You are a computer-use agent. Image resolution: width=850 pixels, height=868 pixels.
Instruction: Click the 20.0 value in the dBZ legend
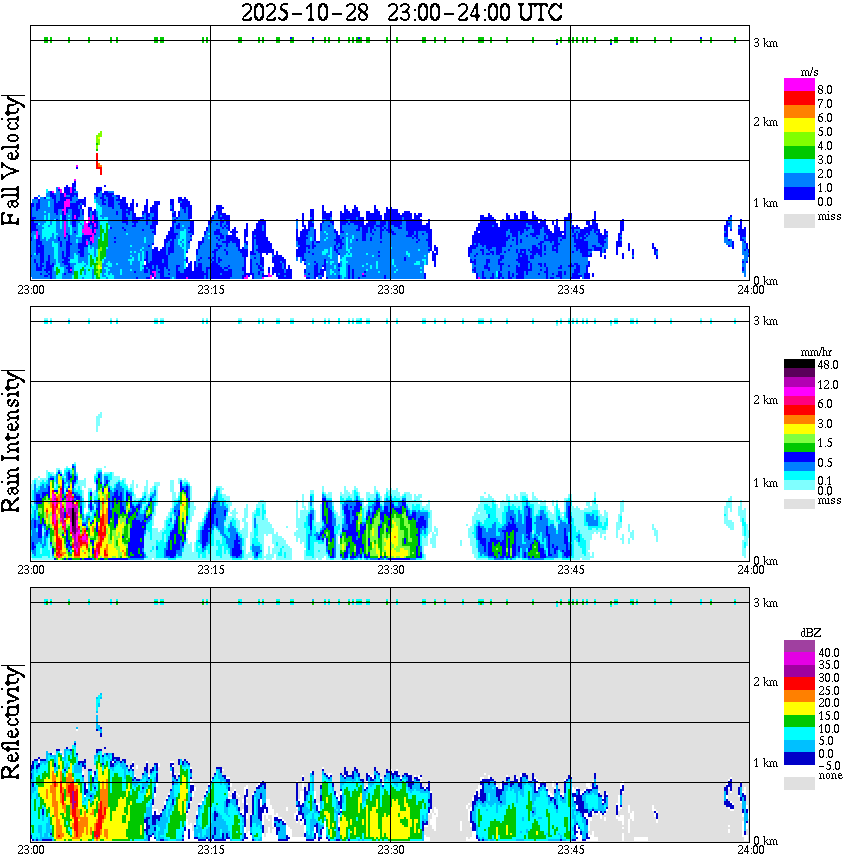[x=829, y=703]
